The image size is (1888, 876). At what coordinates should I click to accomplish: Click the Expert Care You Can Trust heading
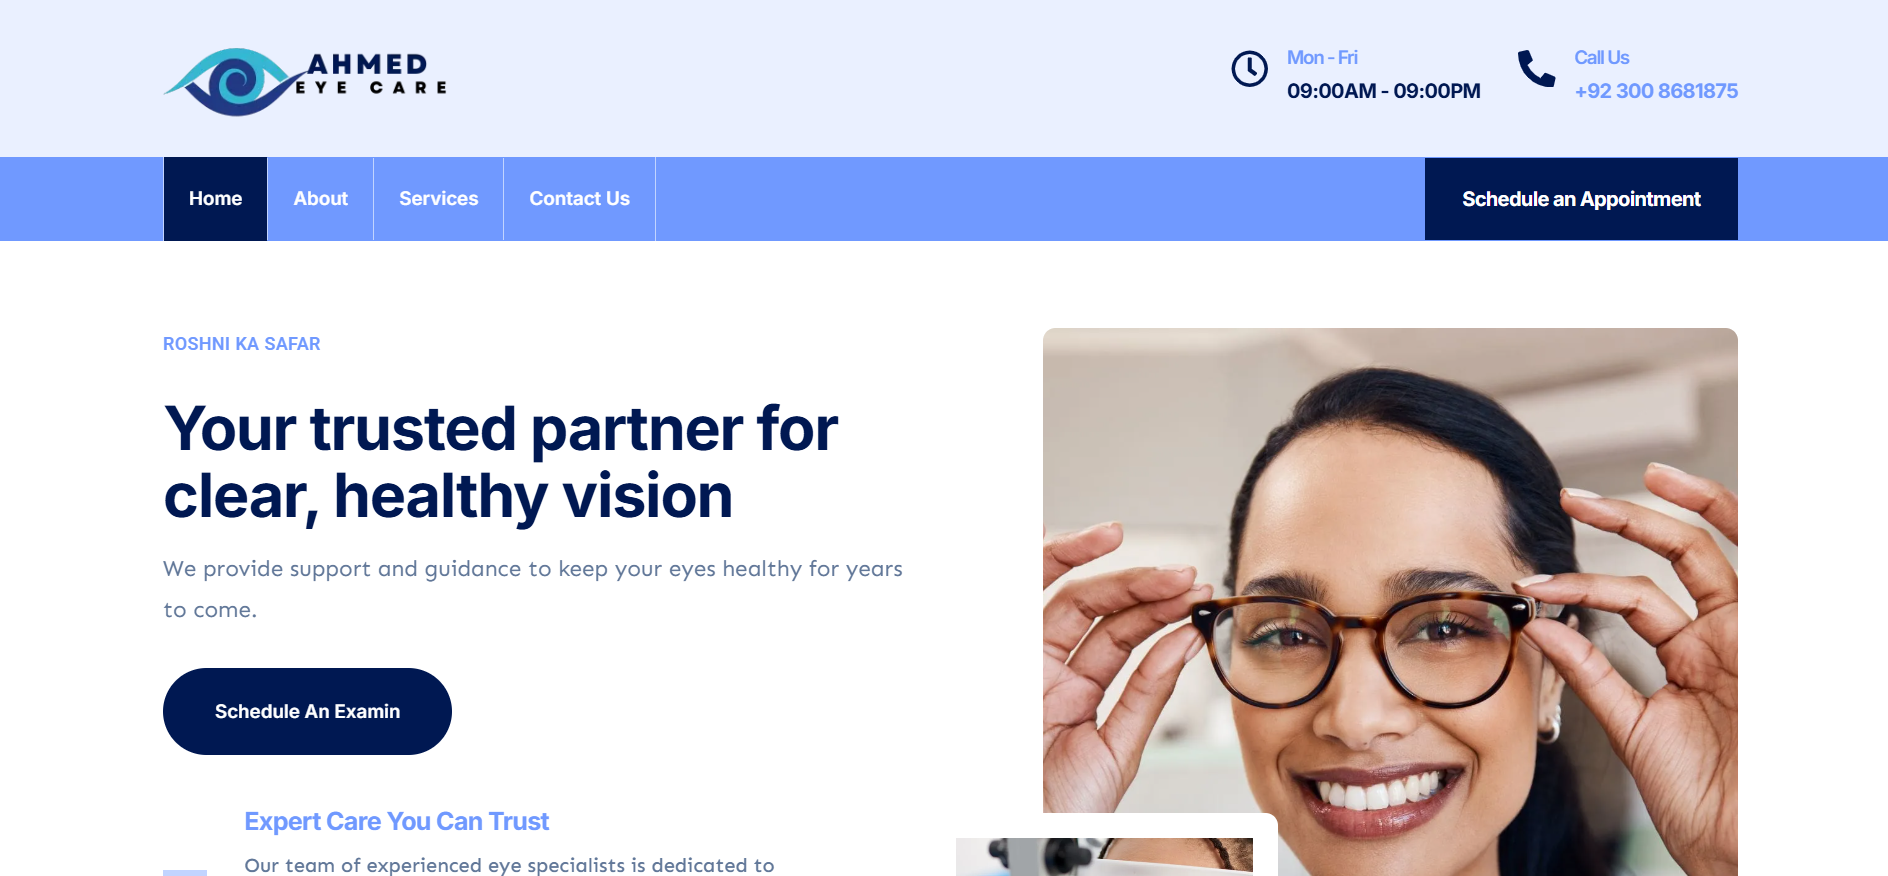(396, 821)
